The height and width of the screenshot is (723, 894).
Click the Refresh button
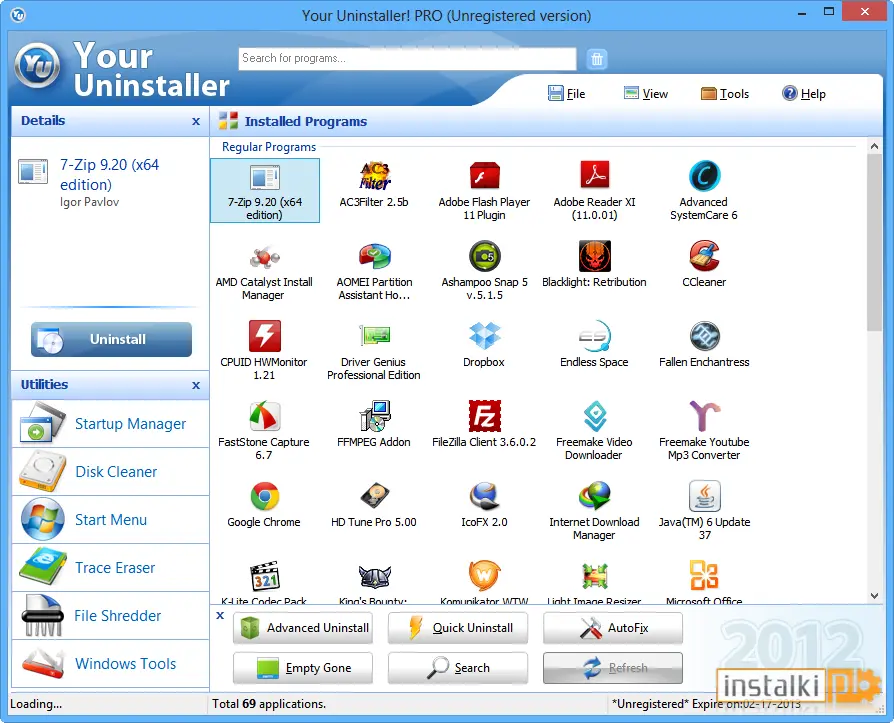(x=613, y=668)
